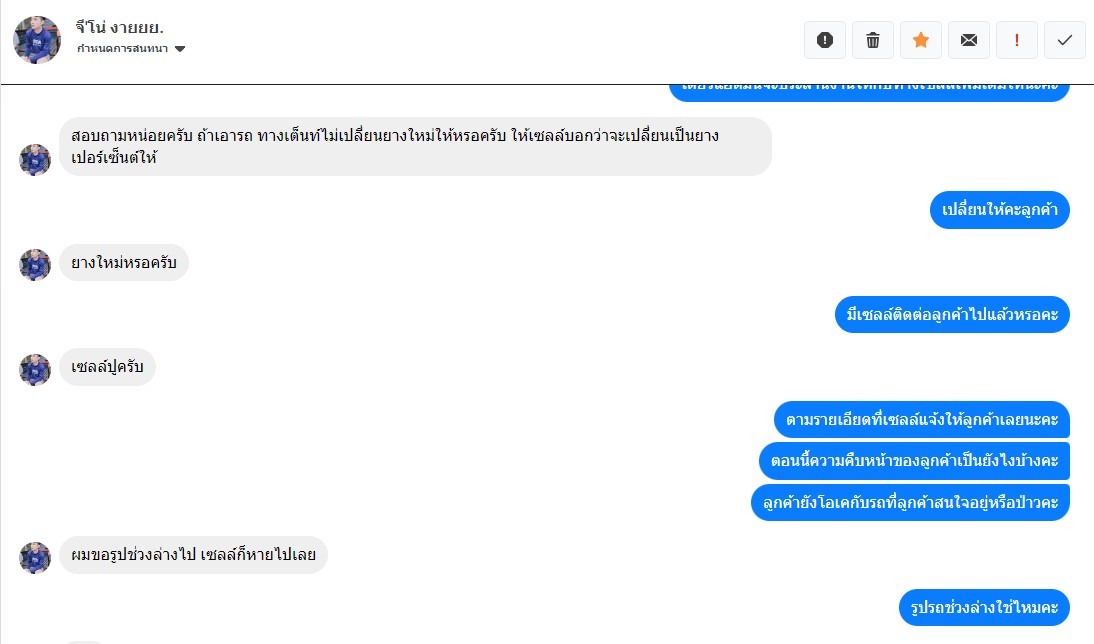Flag conversation with red exclamation mark
Screen dimensions: 1094x644
(1017, 40)
